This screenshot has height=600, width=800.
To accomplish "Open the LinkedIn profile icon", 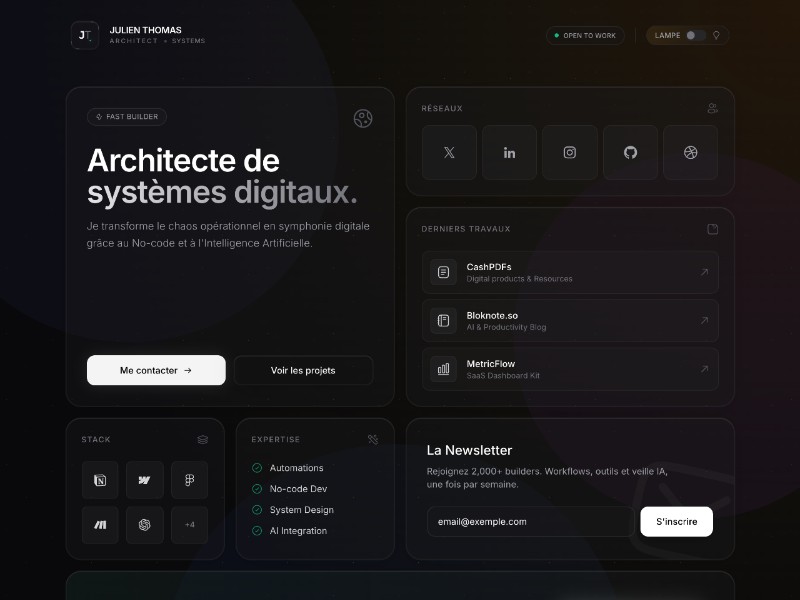I will (509, 153).
